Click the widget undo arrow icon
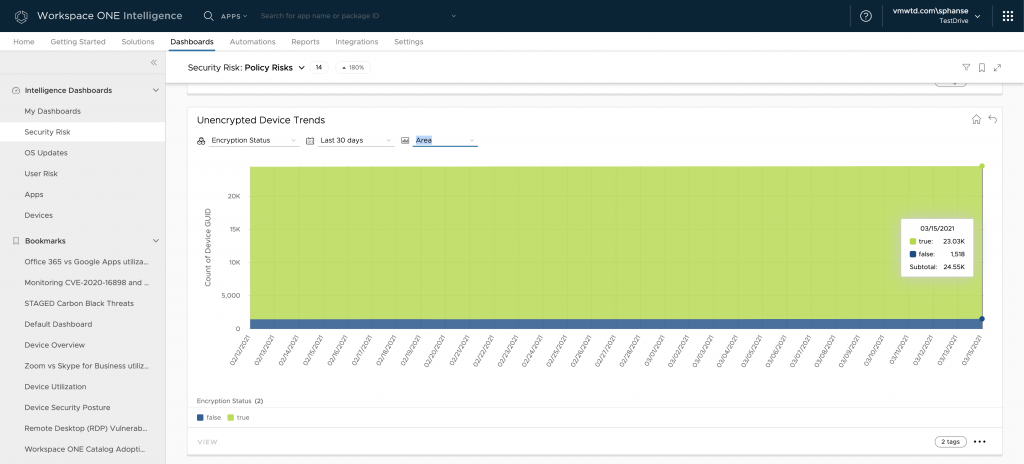Viewport: 1024px width, 464px height. [993, 119]
